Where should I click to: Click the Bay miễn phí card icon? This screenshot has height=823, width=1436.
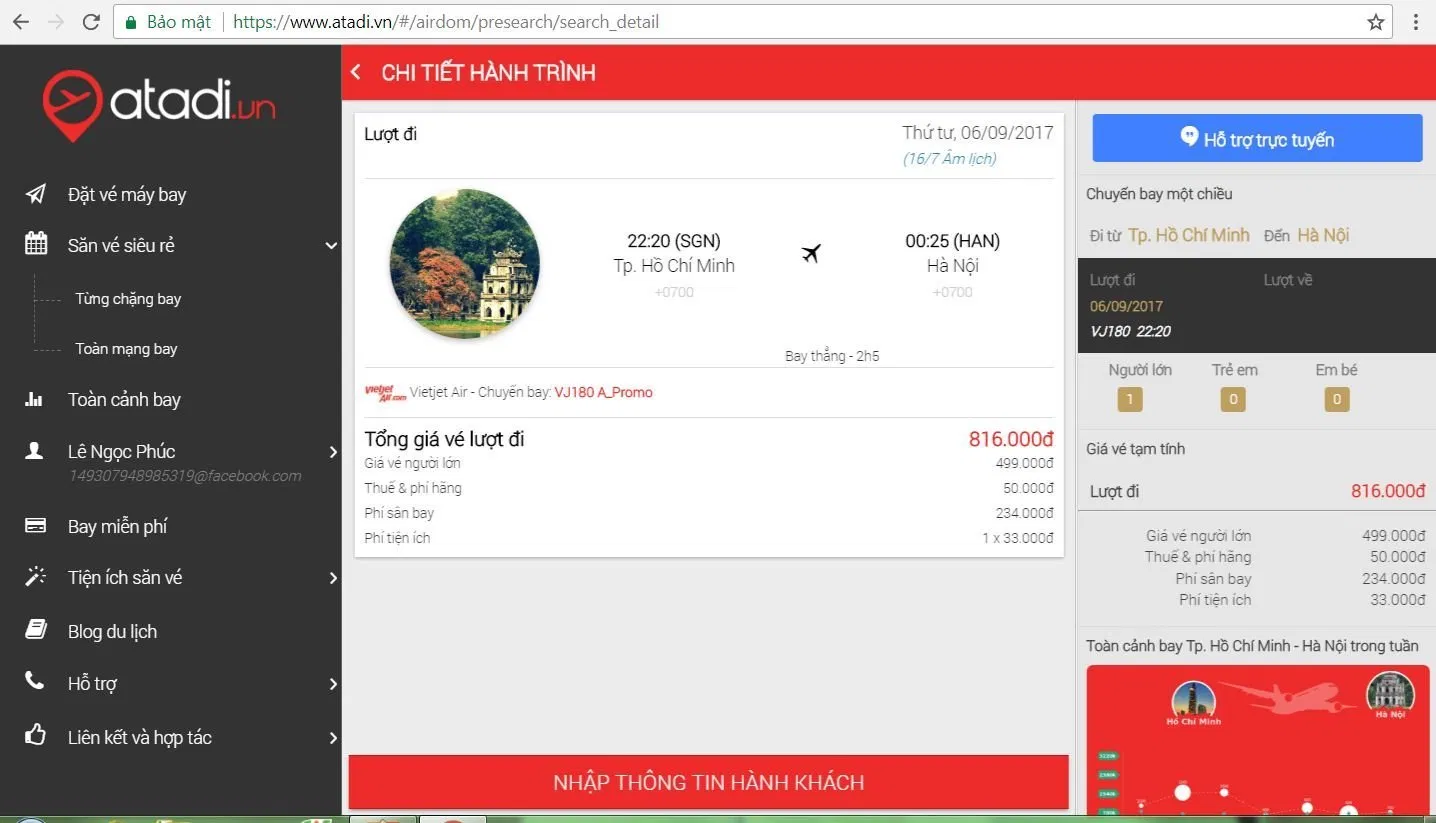pyautogui.click(x=36, y=525)
